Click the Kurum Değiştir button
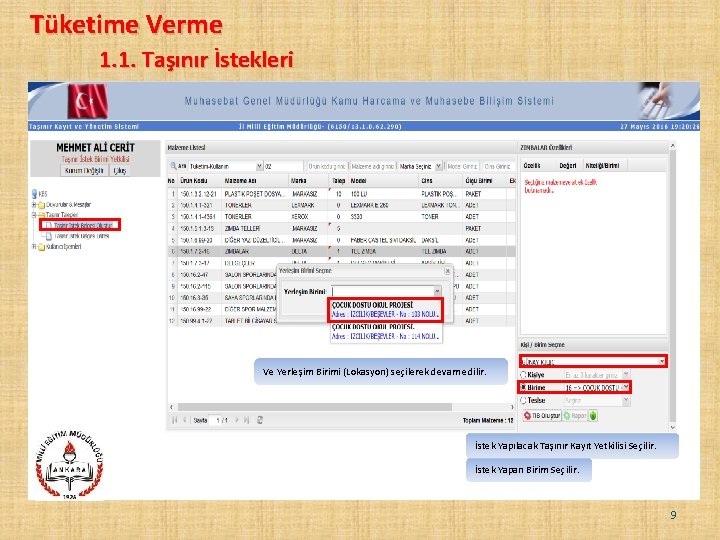Image resolution: width=720 pixels, height=540 pixels. point(84,170)
